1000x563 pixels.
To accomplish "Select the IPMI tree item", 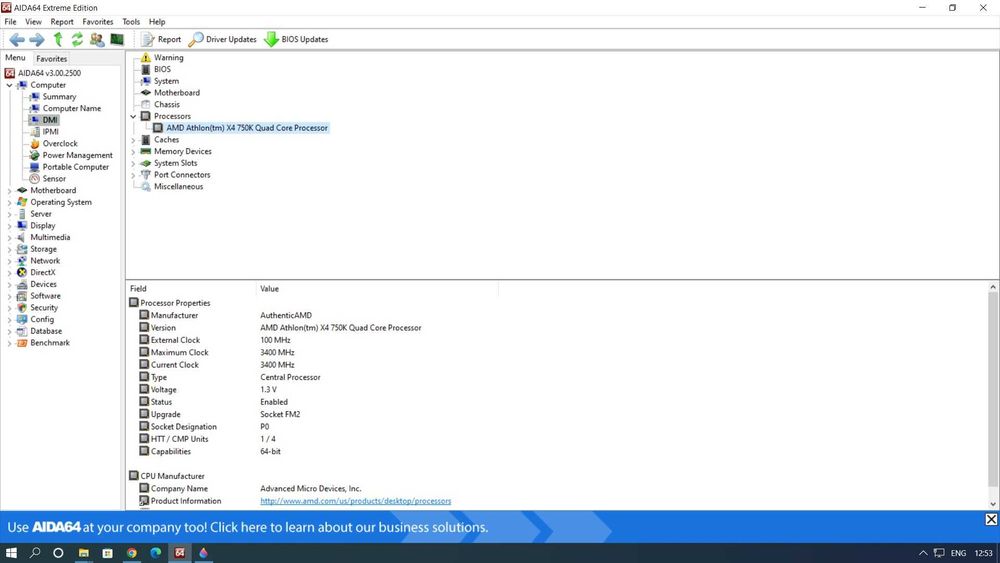I will [x=50, y=132].
